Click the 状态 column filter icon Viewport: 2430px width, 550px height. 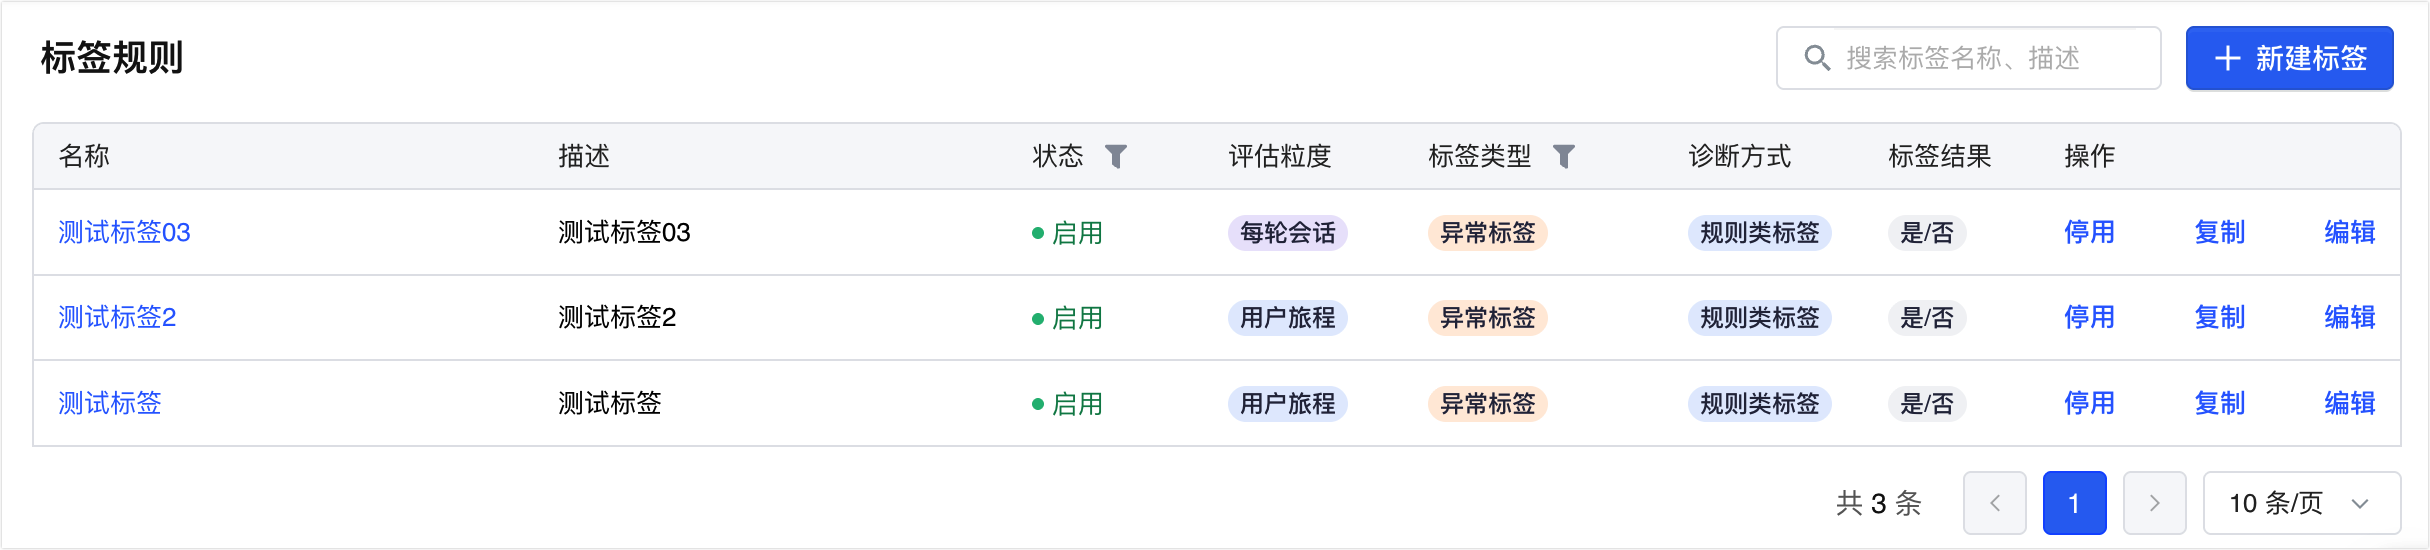(1116, 156)
